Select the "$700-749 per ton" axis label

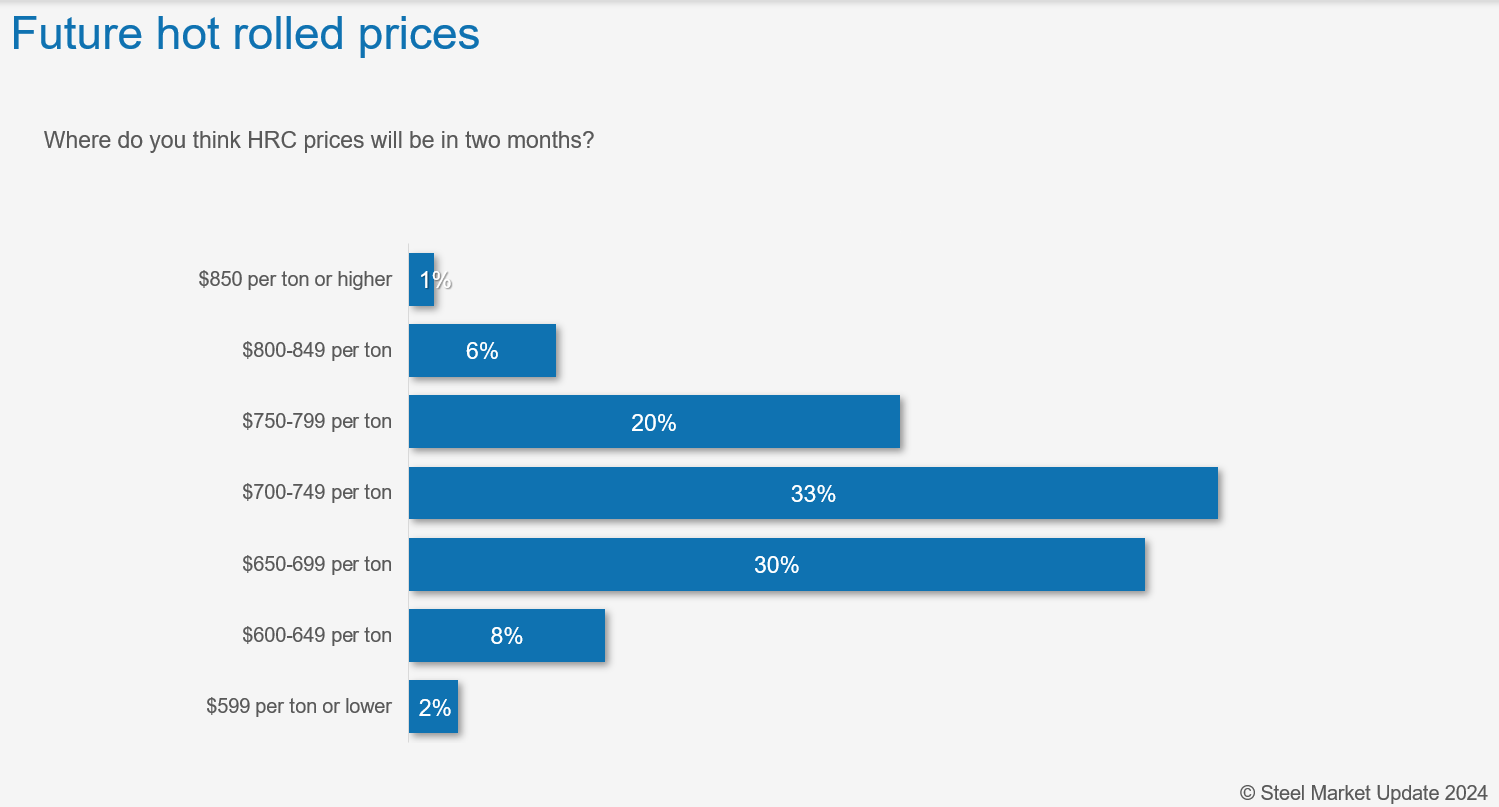pos(317,493)
